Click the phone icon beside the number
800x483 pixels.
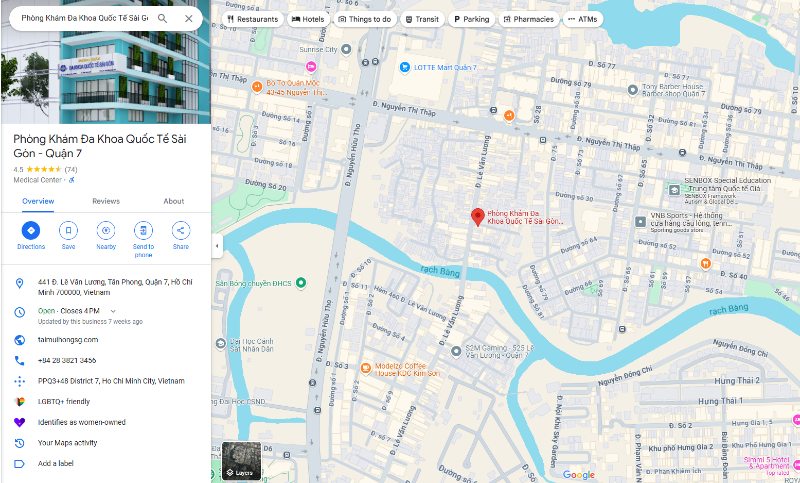point(19,361)
